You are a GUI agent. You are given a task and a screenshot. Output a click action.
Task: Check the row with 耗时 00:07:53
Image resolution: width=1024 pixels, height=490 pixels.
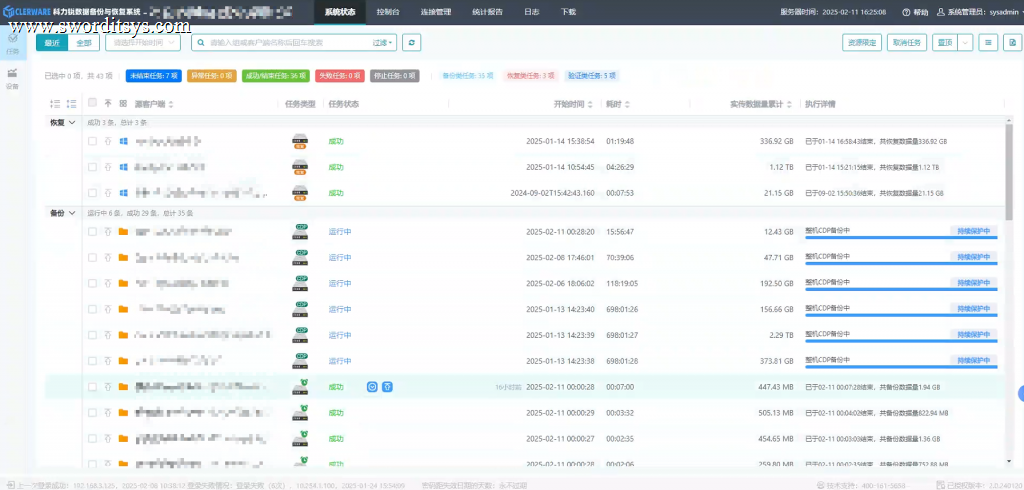coord(92,193)
